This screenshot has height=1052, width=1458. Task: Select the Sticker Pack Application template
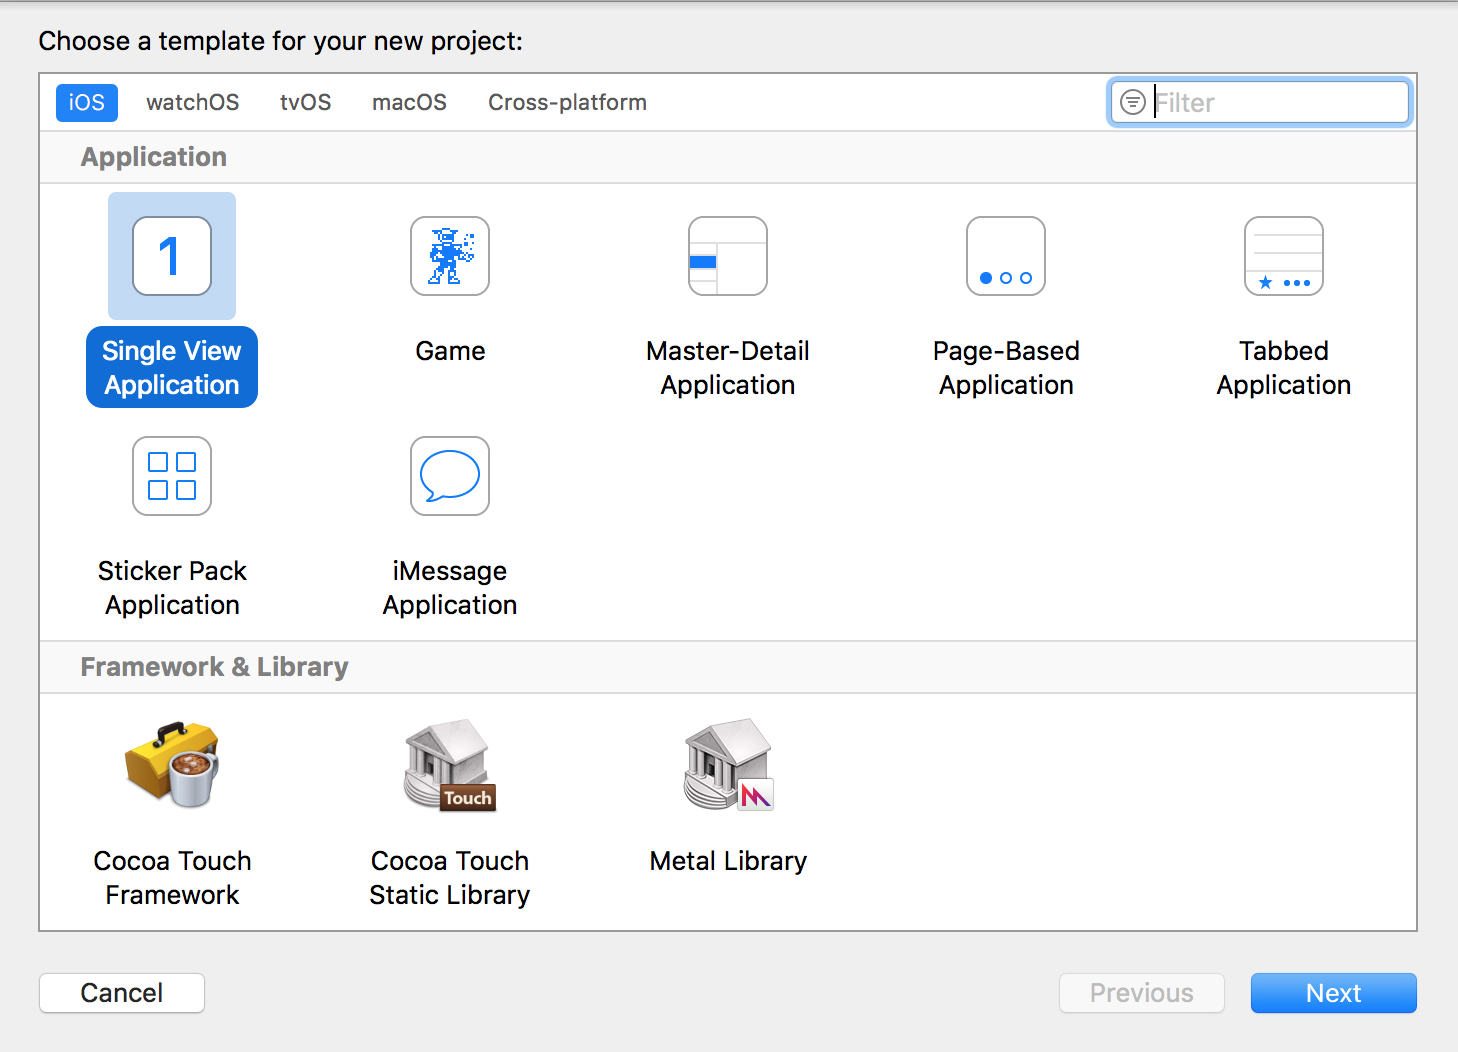pyautogui.click(x=171, y=476)
